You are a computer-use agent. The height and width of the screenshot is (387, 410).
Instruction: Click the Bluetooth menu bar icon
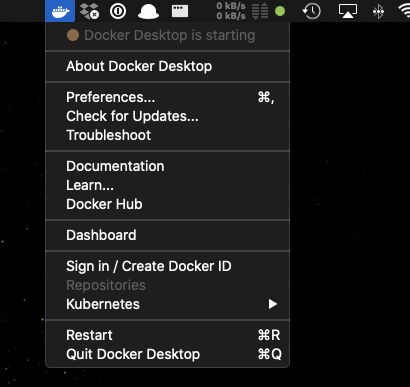coord(378,11)
